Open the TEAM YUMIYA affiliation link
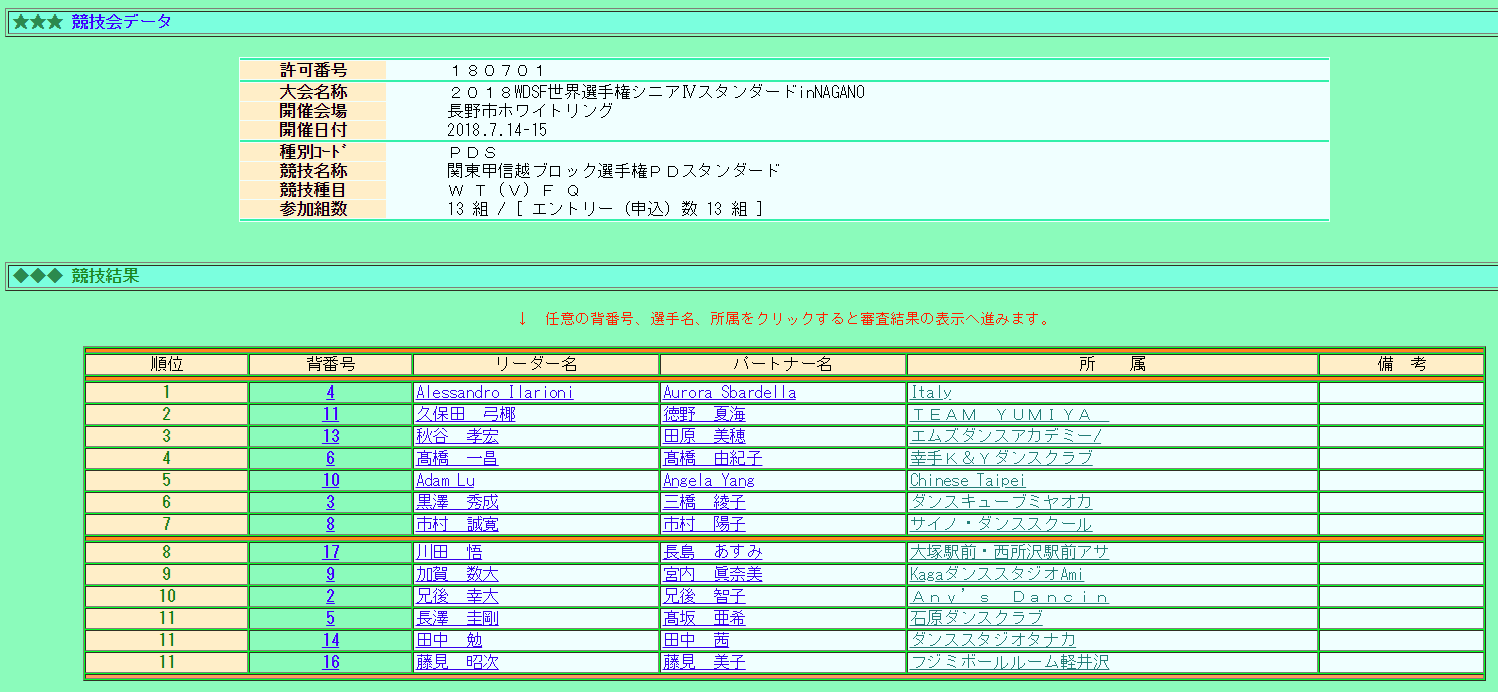This screenshot has height=692, width=1498. (x=1009, y=415)
